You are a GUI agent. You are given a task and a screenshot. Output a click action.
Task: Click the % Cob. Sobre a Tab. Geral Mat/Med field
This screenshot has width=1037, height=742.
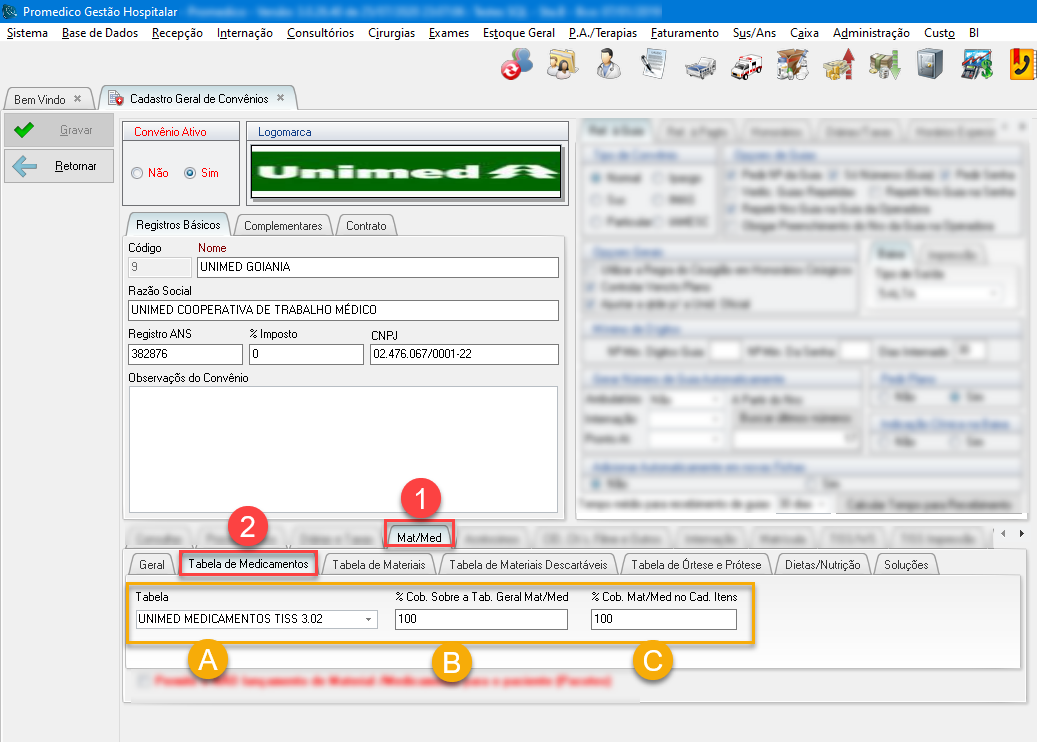[x=481, y=619]
